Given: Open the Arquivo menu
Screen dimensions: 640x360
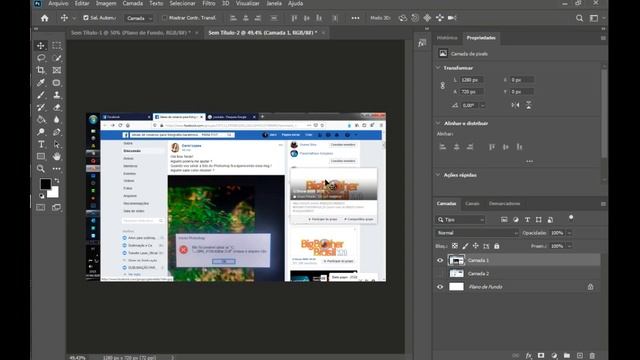Looking at the screenshot, I should click(58, 3).
